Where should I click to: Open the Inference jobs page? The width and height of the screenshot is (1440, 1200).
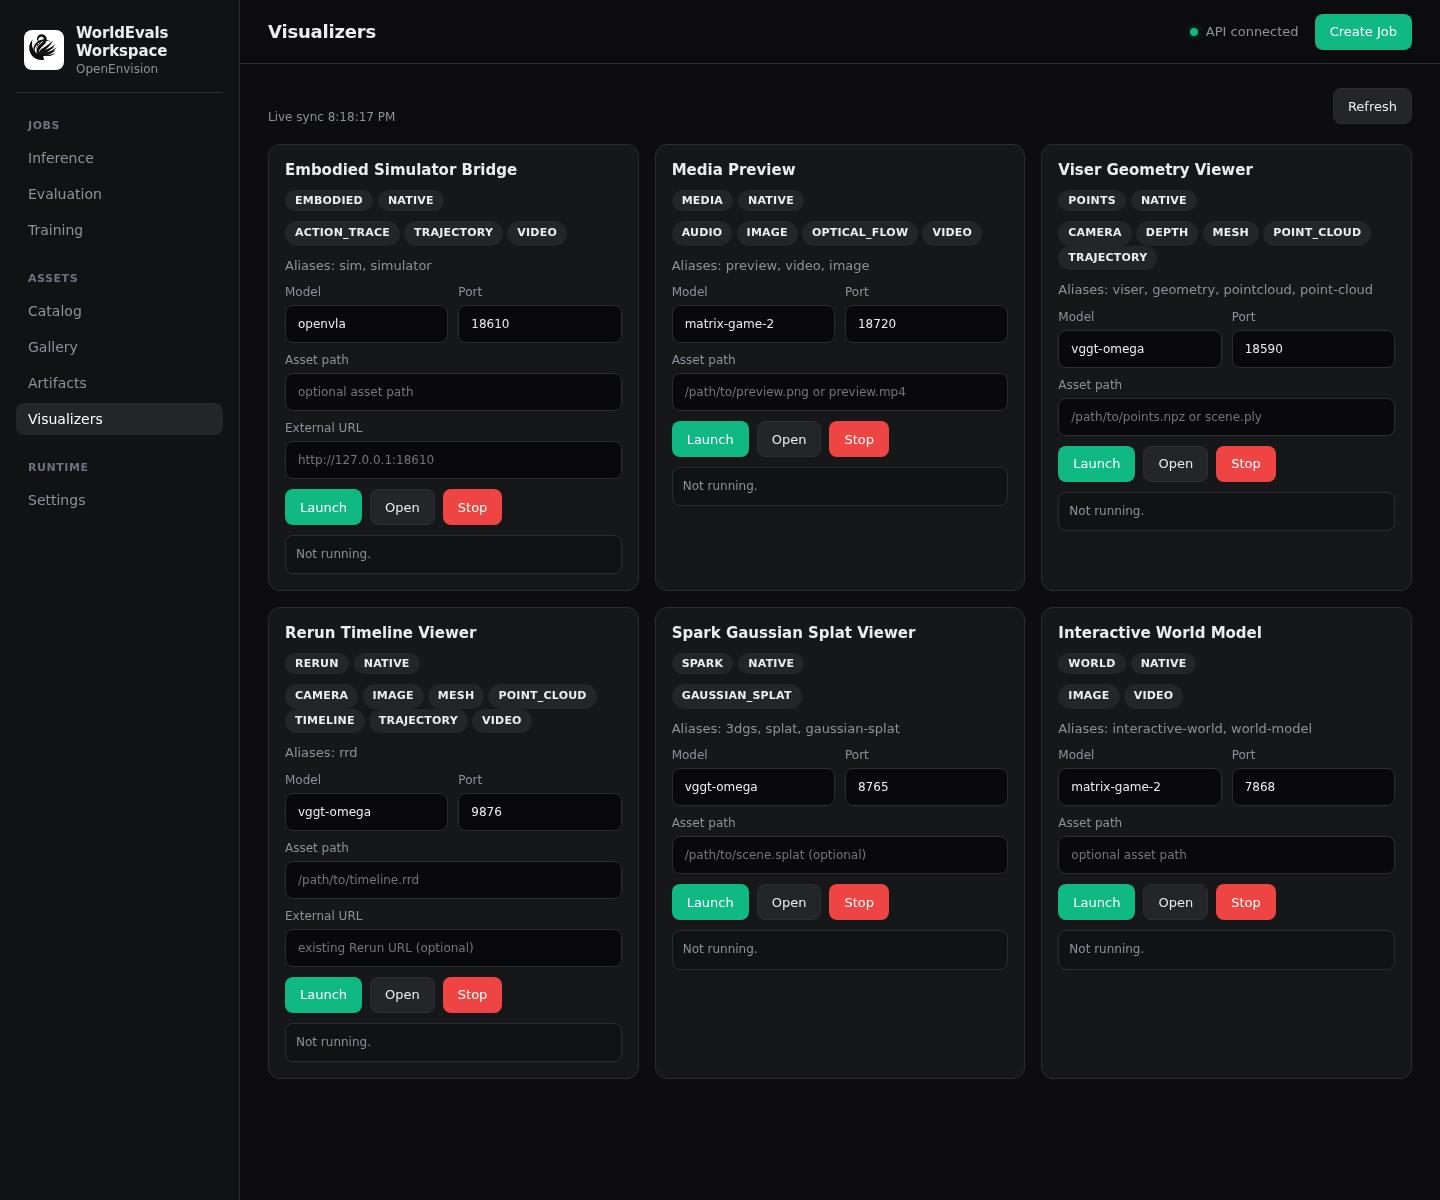coord(119,158)
